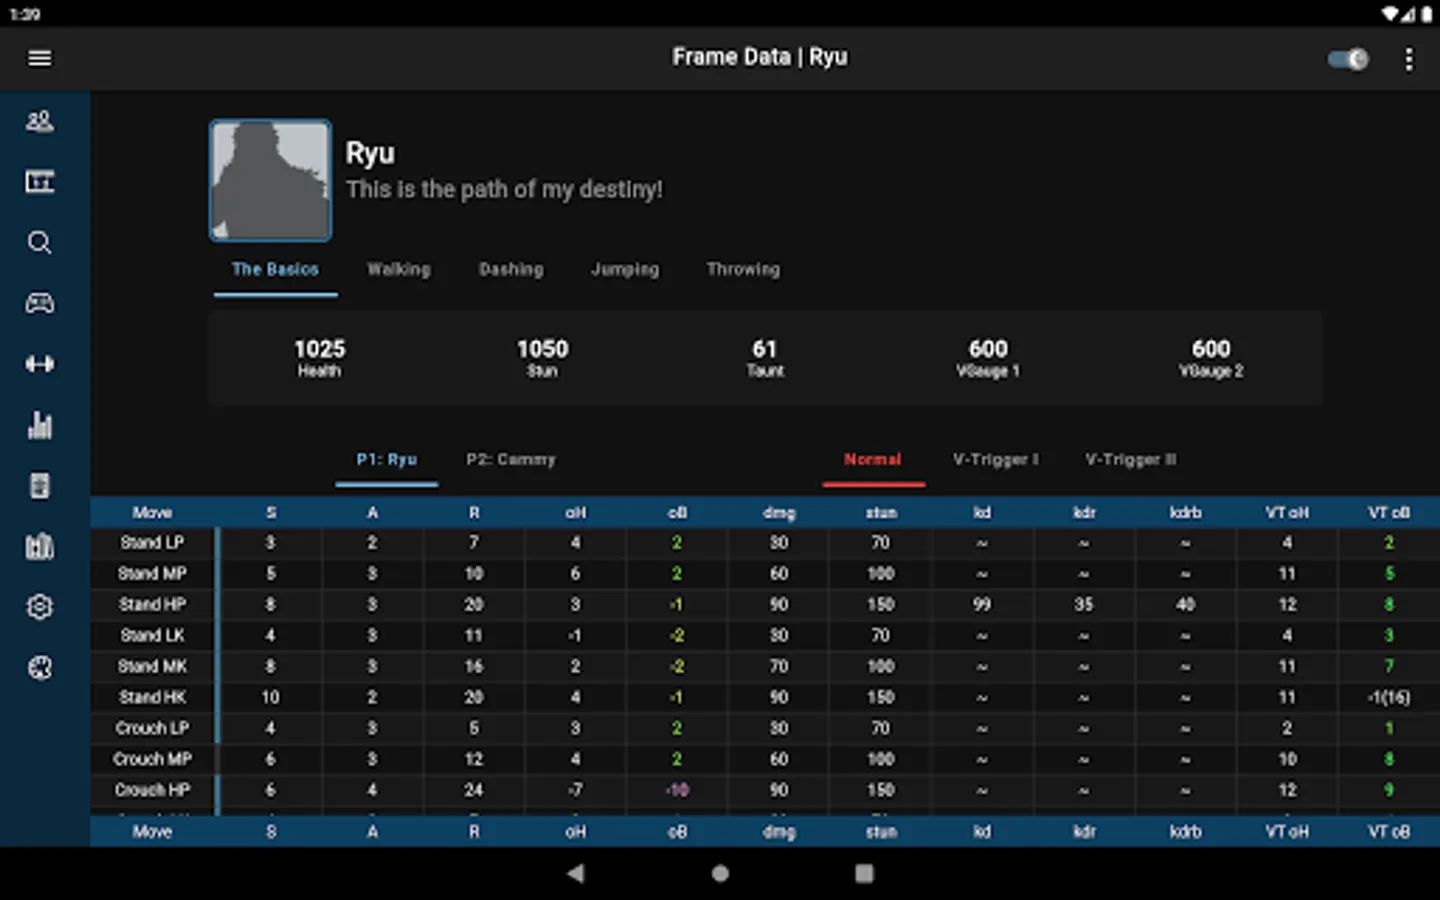The width and height of the screenshot is (1440, 900).
Task: Click the bottom stun footer header
Action: (x=881, y=831)
